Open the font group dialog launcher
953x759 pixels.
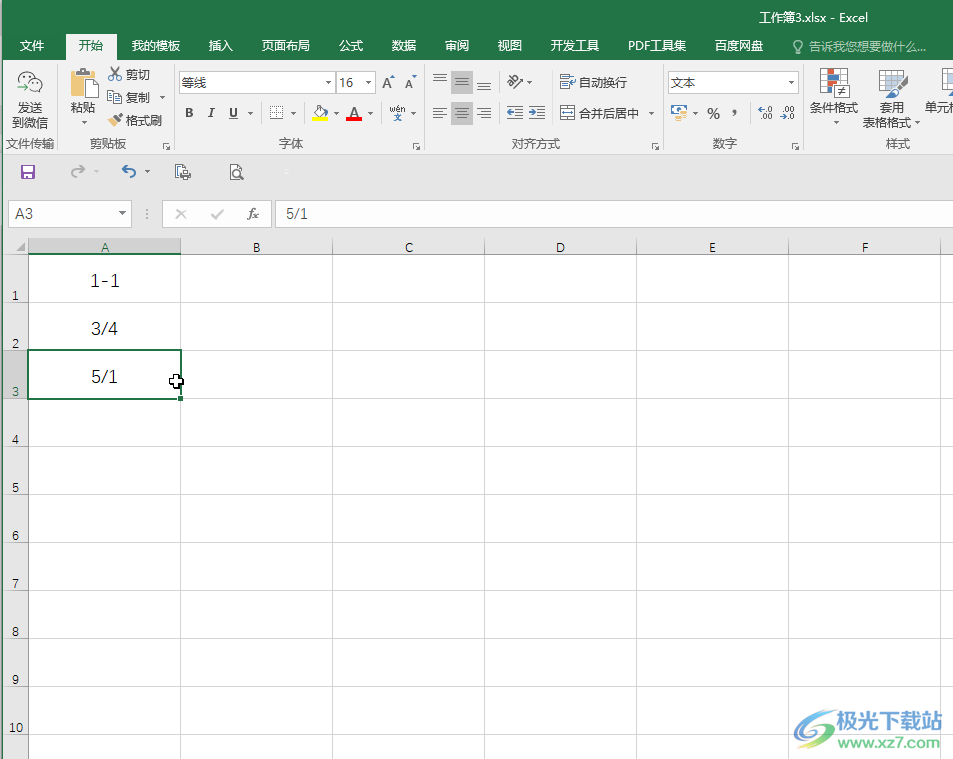point(416,146)
